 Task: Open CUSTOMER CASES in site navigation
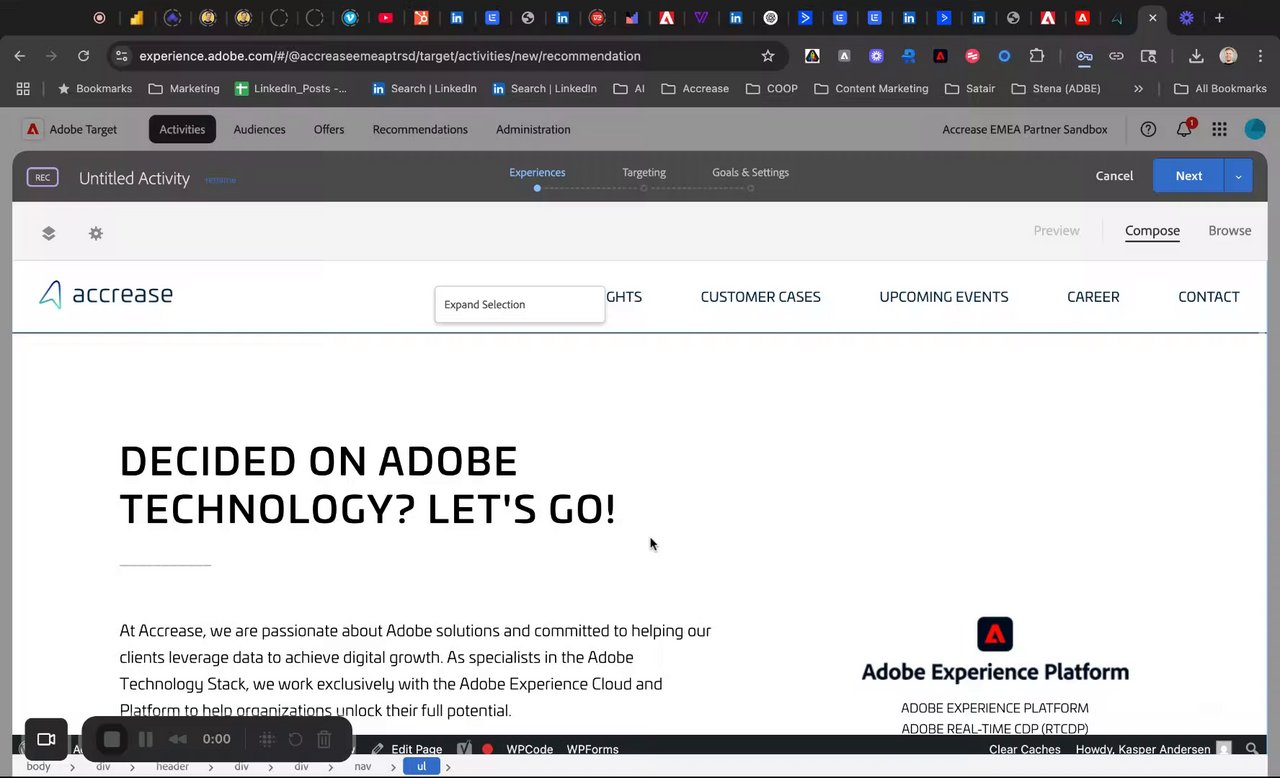tap(760, 296)
